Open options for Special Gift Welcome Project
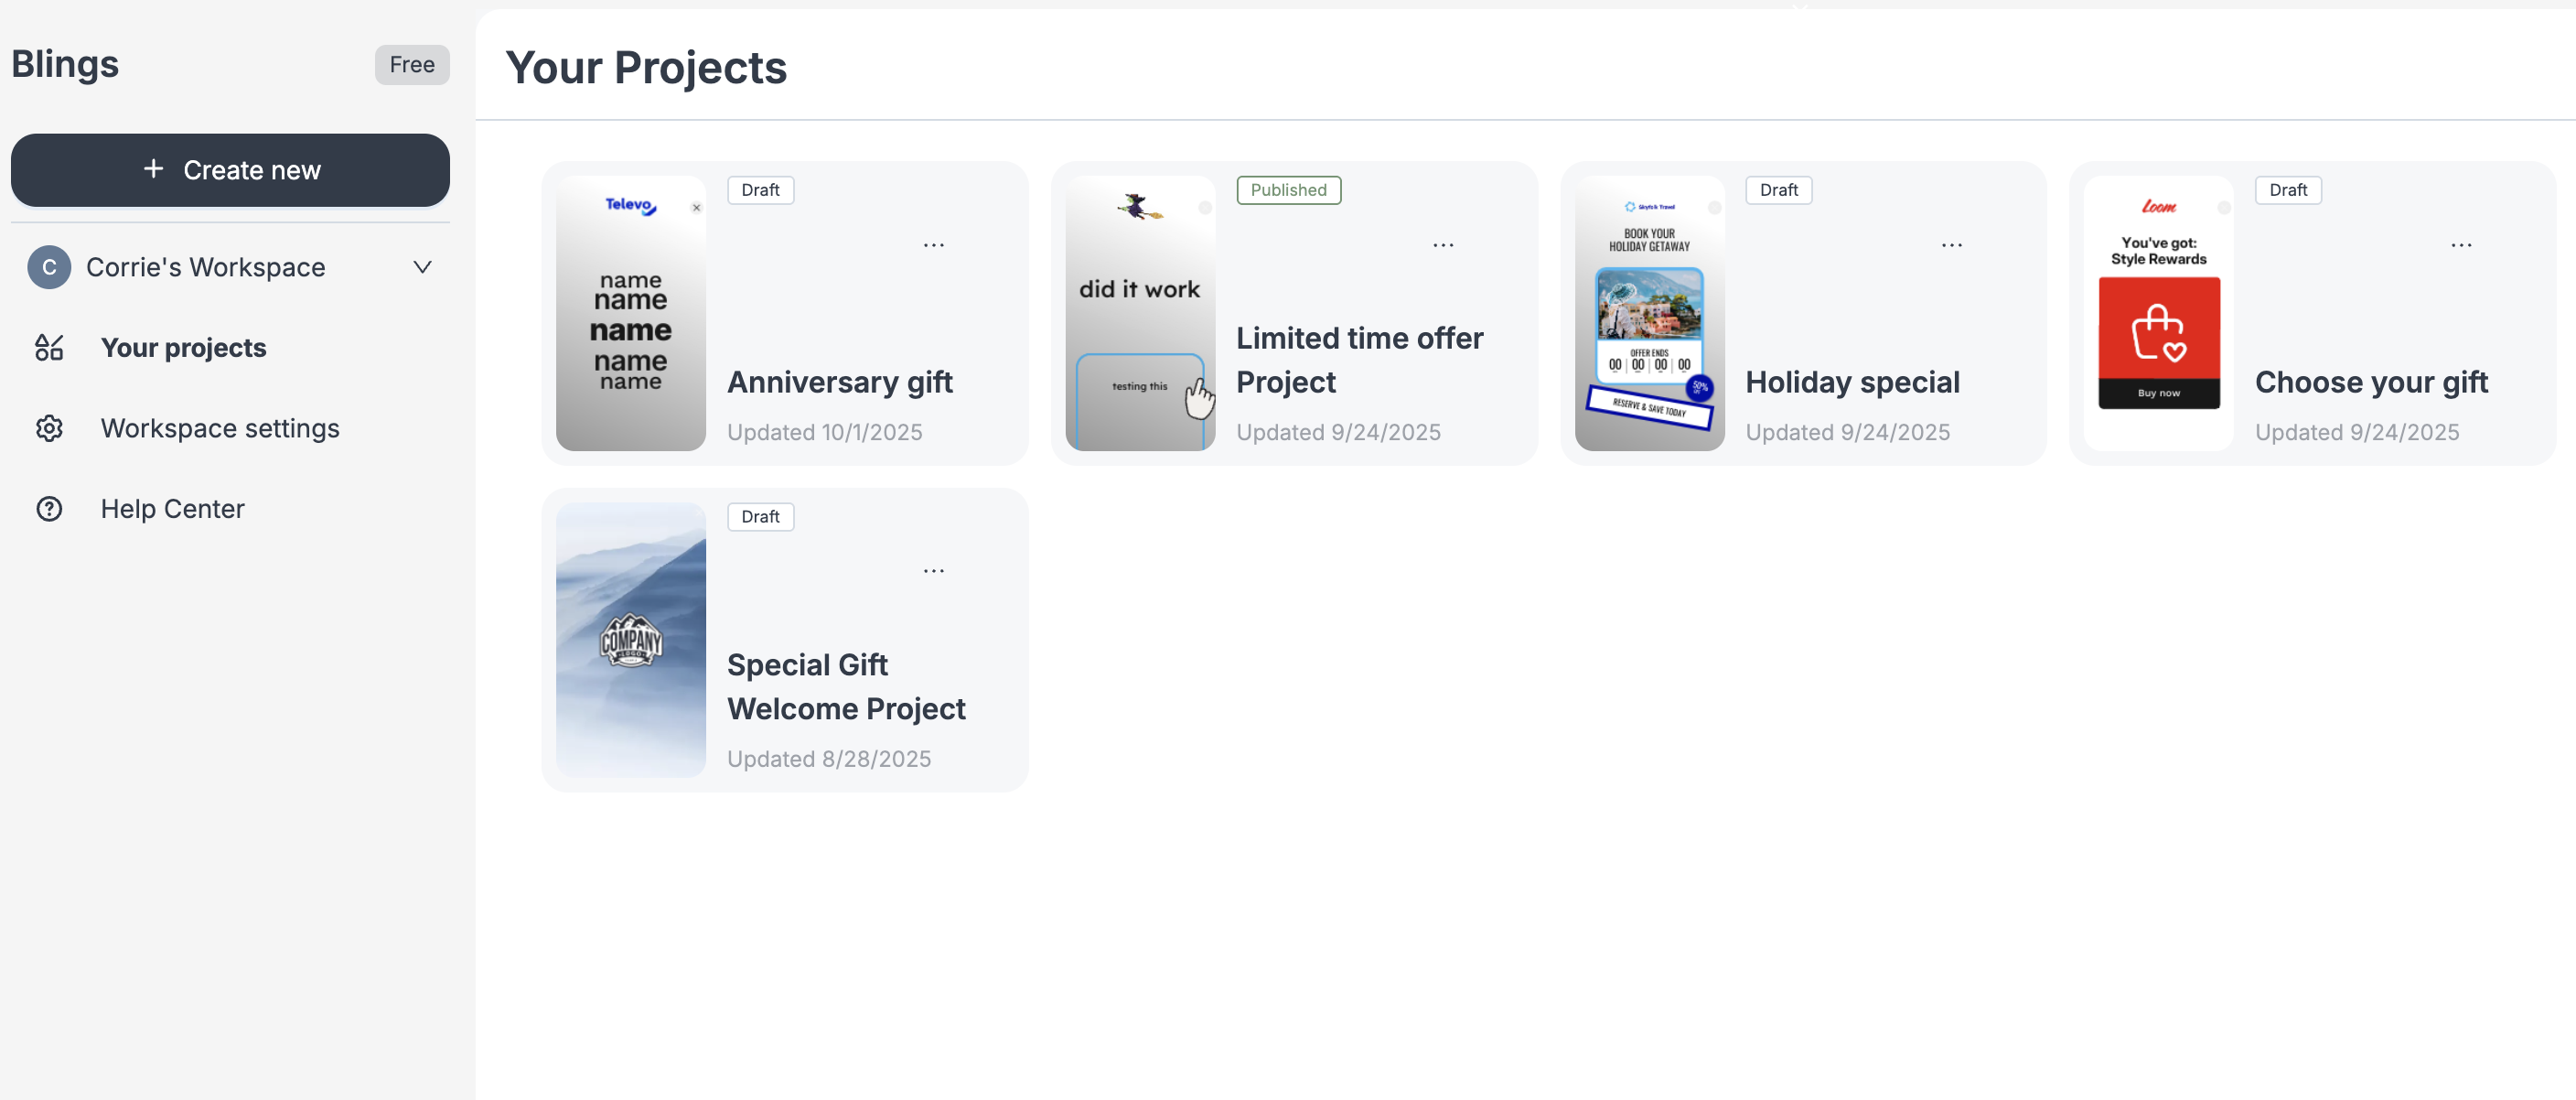Screen dimensions: 2576x1100 [933, 571]
